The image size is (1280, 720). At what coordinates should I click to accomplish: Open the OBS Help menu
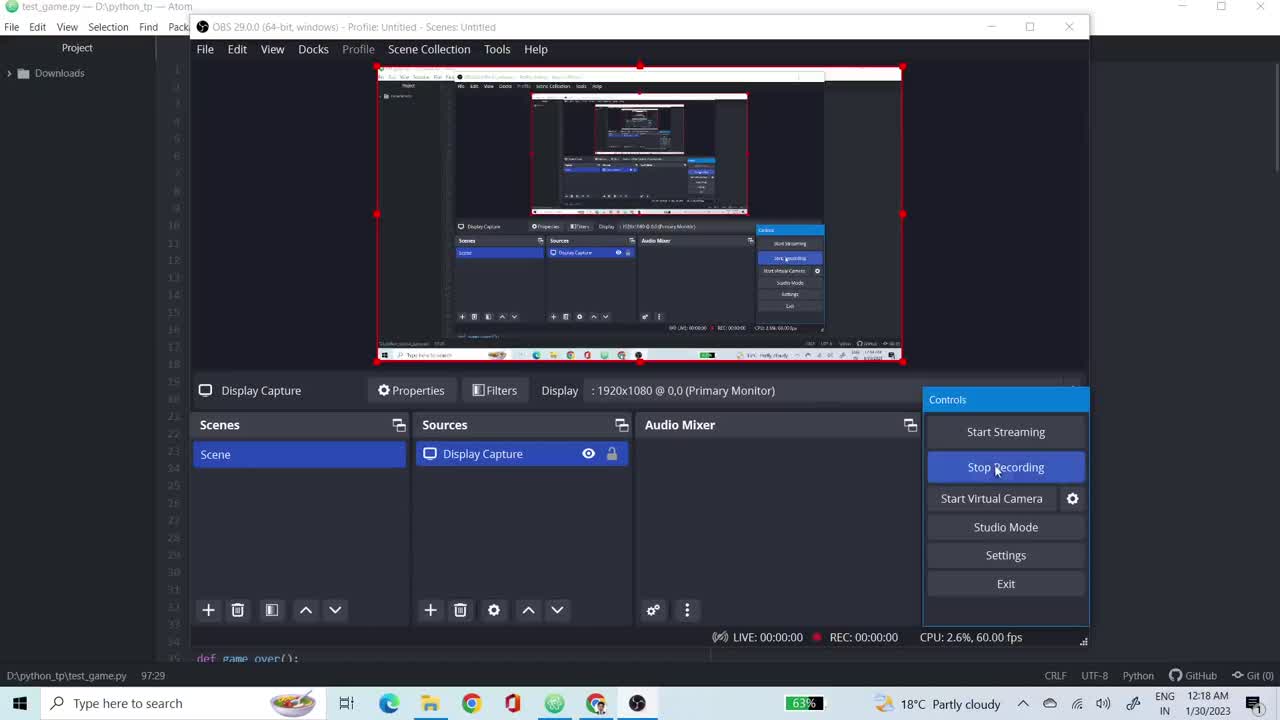pyautogui.click(x=536, y=49)
